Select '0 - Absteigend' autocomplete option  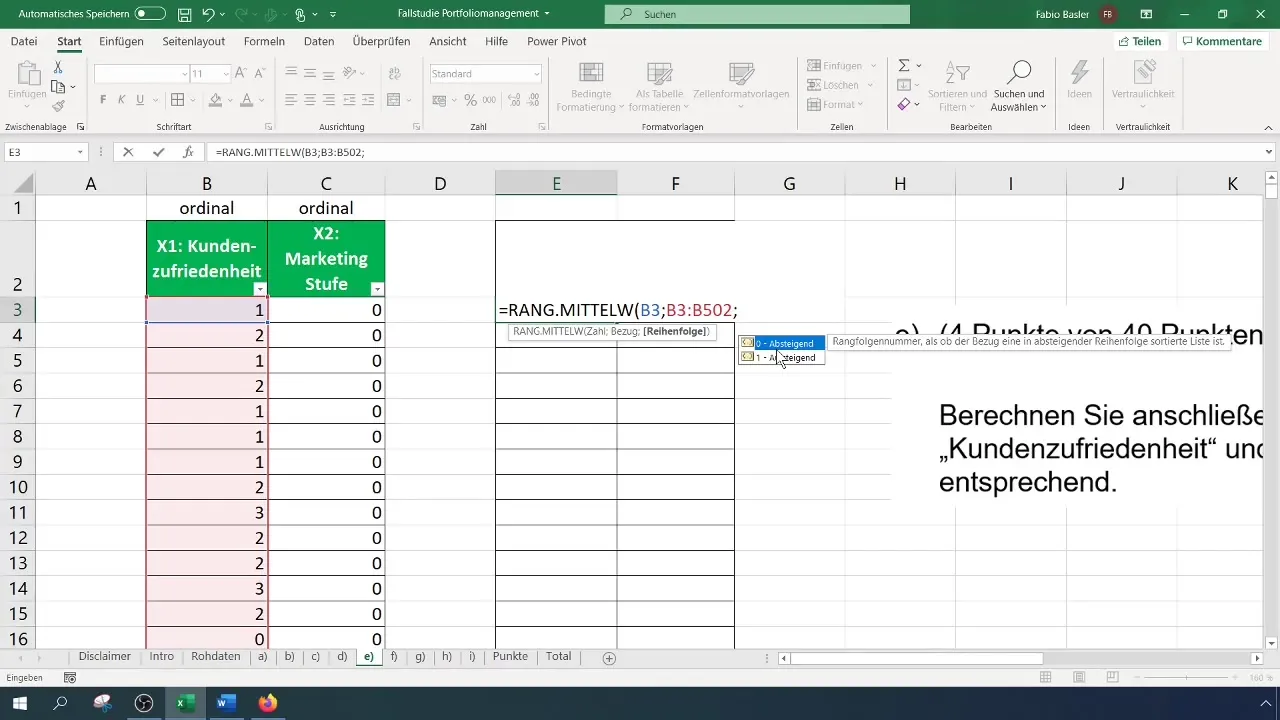click(x=782, y=343)
